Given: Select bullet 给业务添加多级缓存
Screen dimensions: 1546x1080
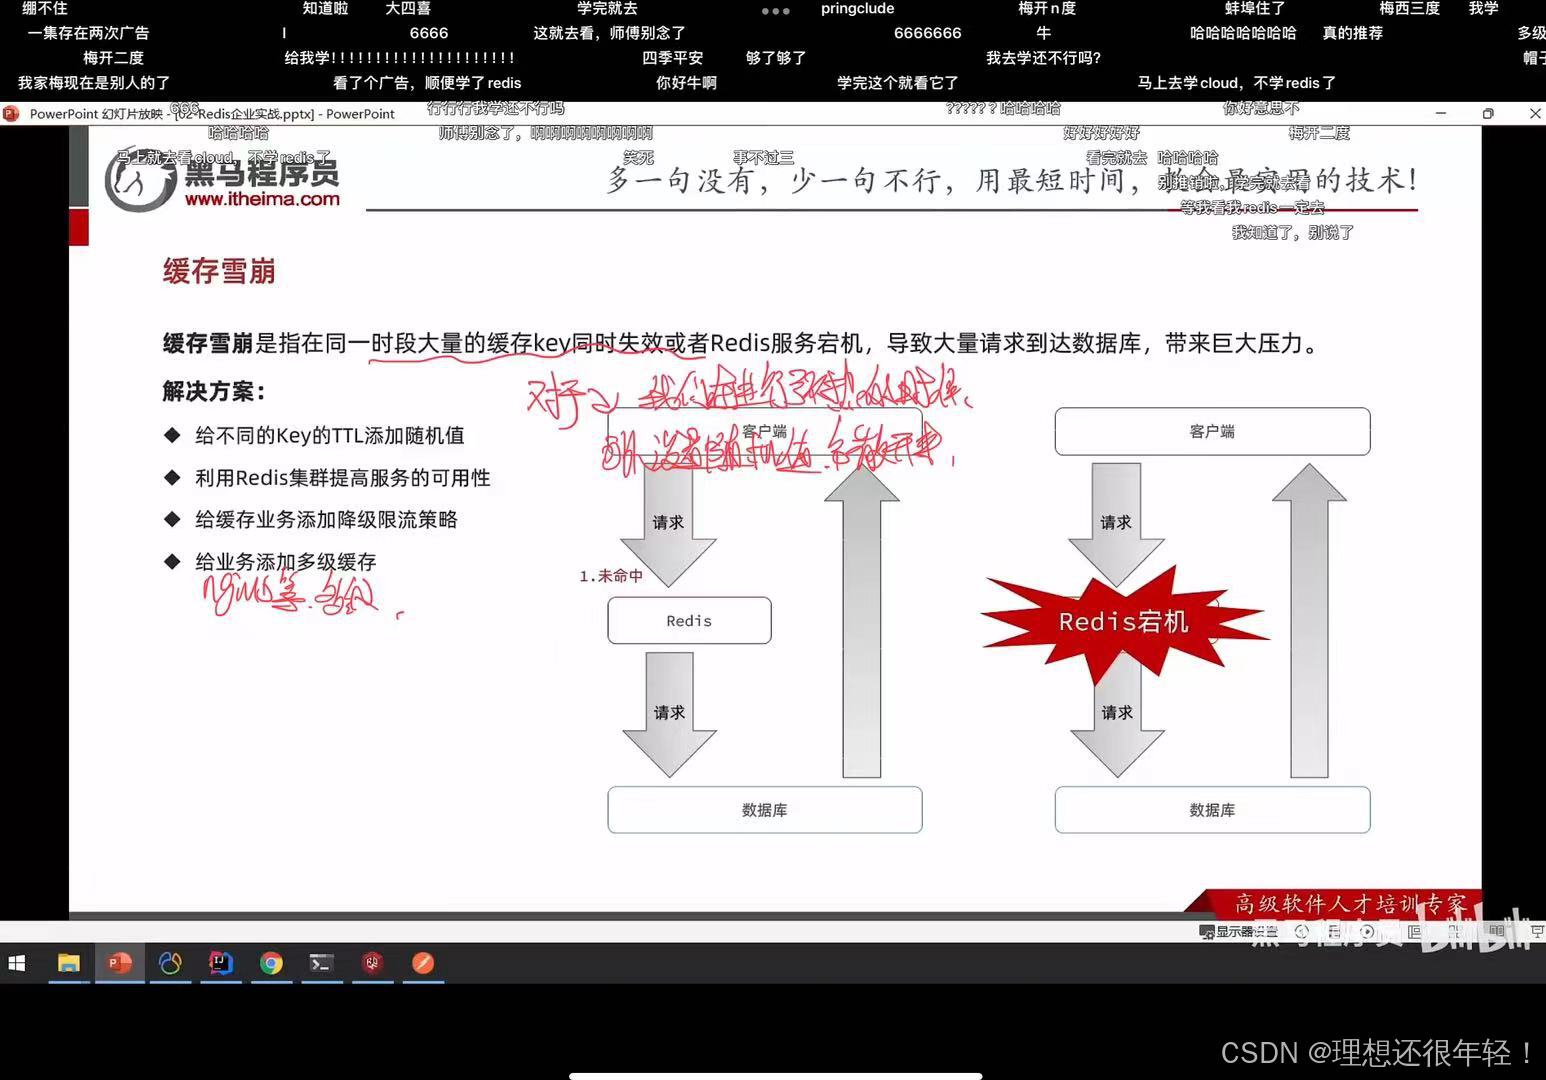Looking at the screenshot, I should [x=285, y=562].
